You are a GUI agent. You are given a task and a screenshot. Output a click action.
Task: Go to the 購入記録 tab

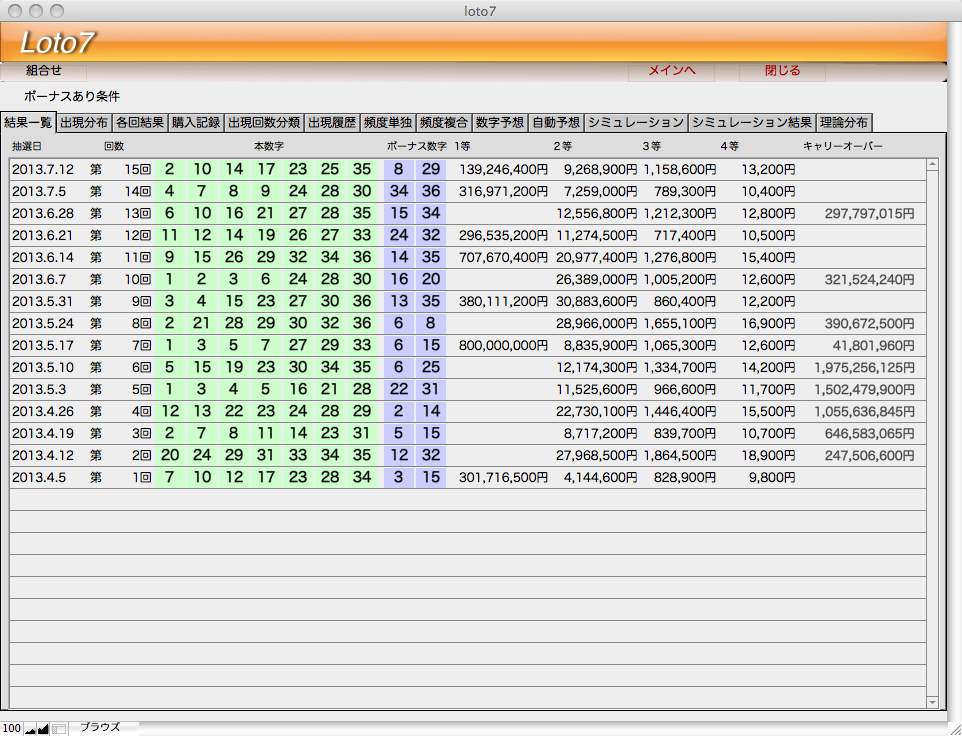pos(196,123)
